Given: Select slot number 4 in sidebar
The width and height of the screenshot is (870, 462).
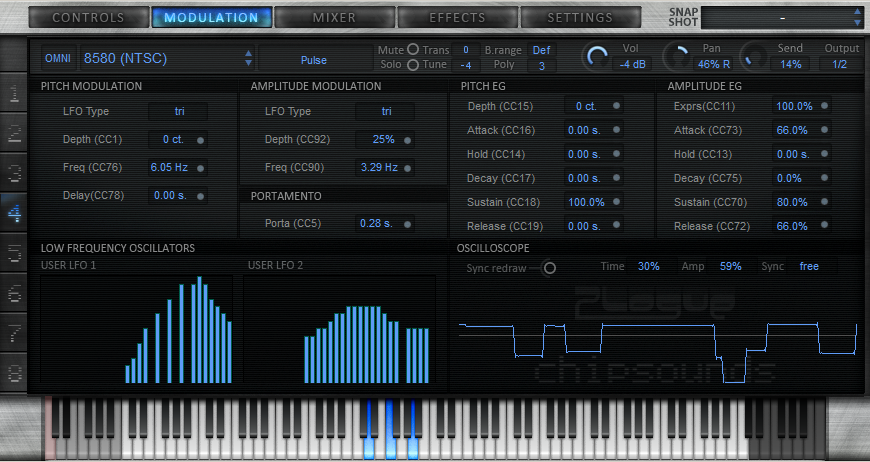Looking at the screenshot, I should click(14, 212).
